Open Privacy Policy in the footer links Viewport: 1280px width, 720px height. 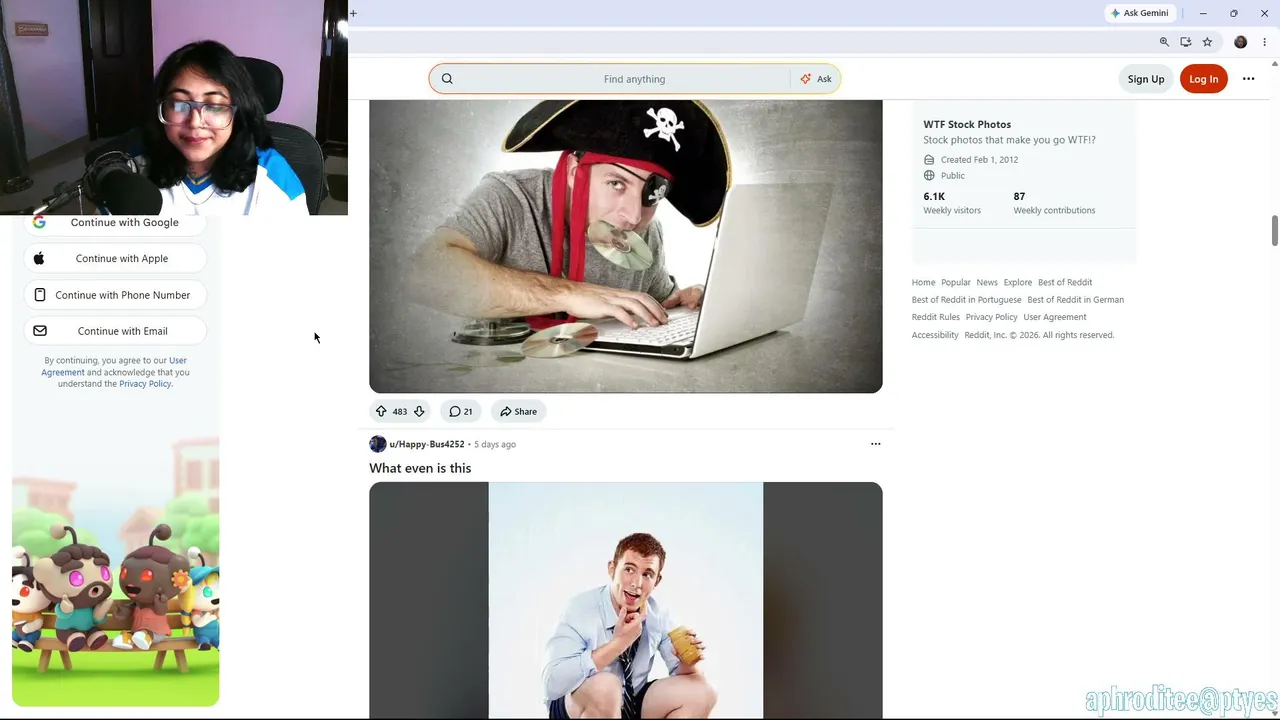click(x=991, y=317)
